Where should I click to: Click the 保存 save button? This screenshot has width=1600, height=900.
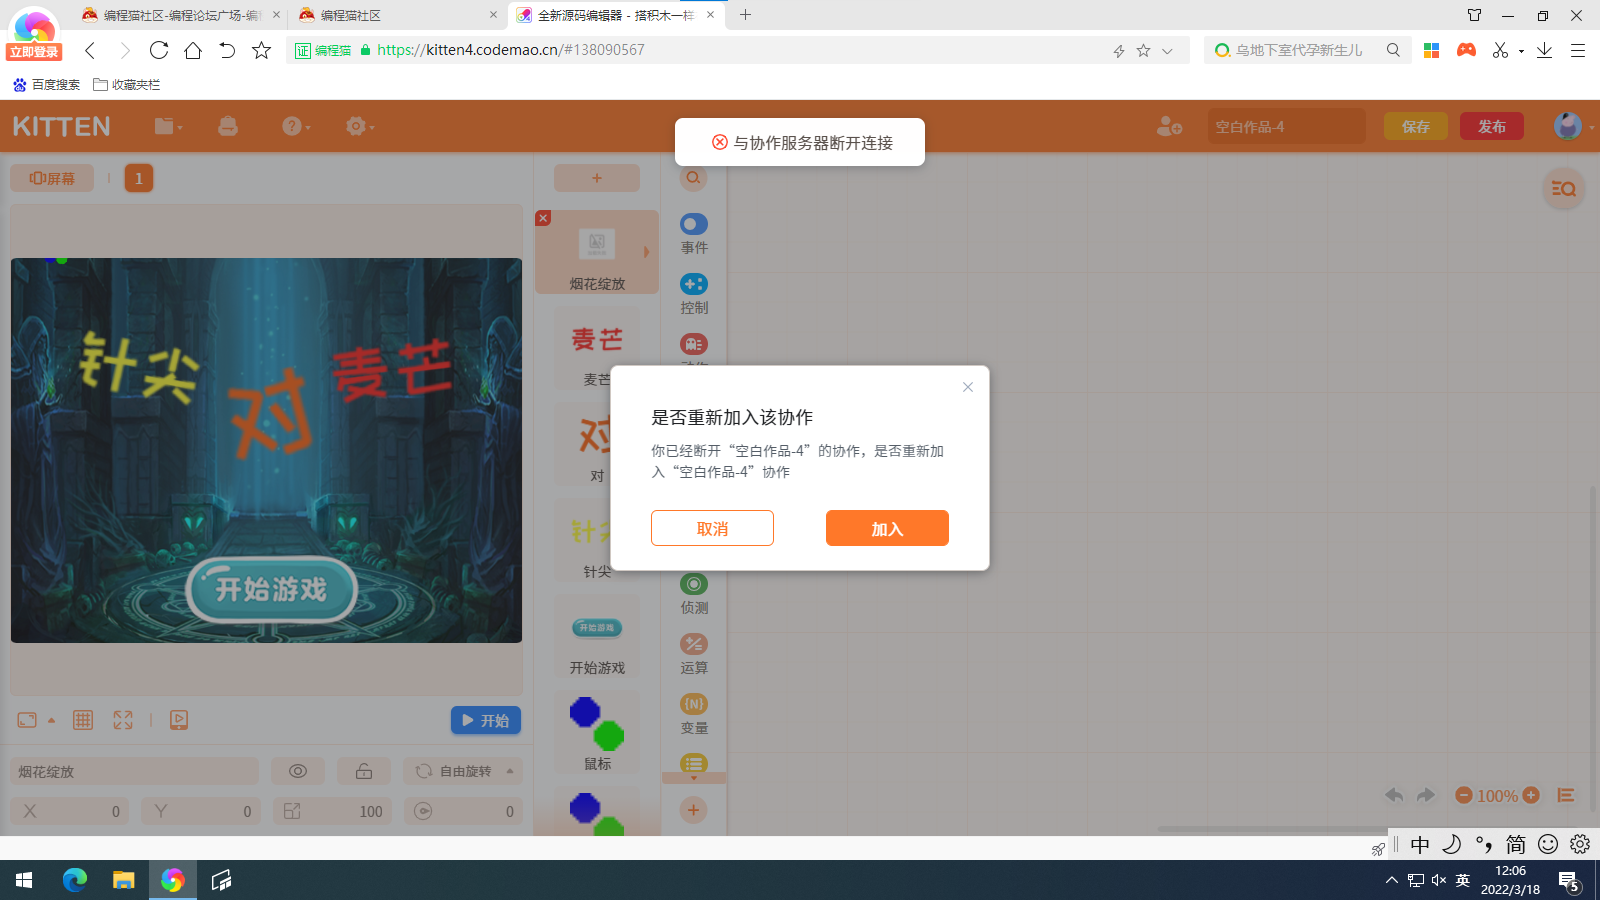coord(1416,127)
